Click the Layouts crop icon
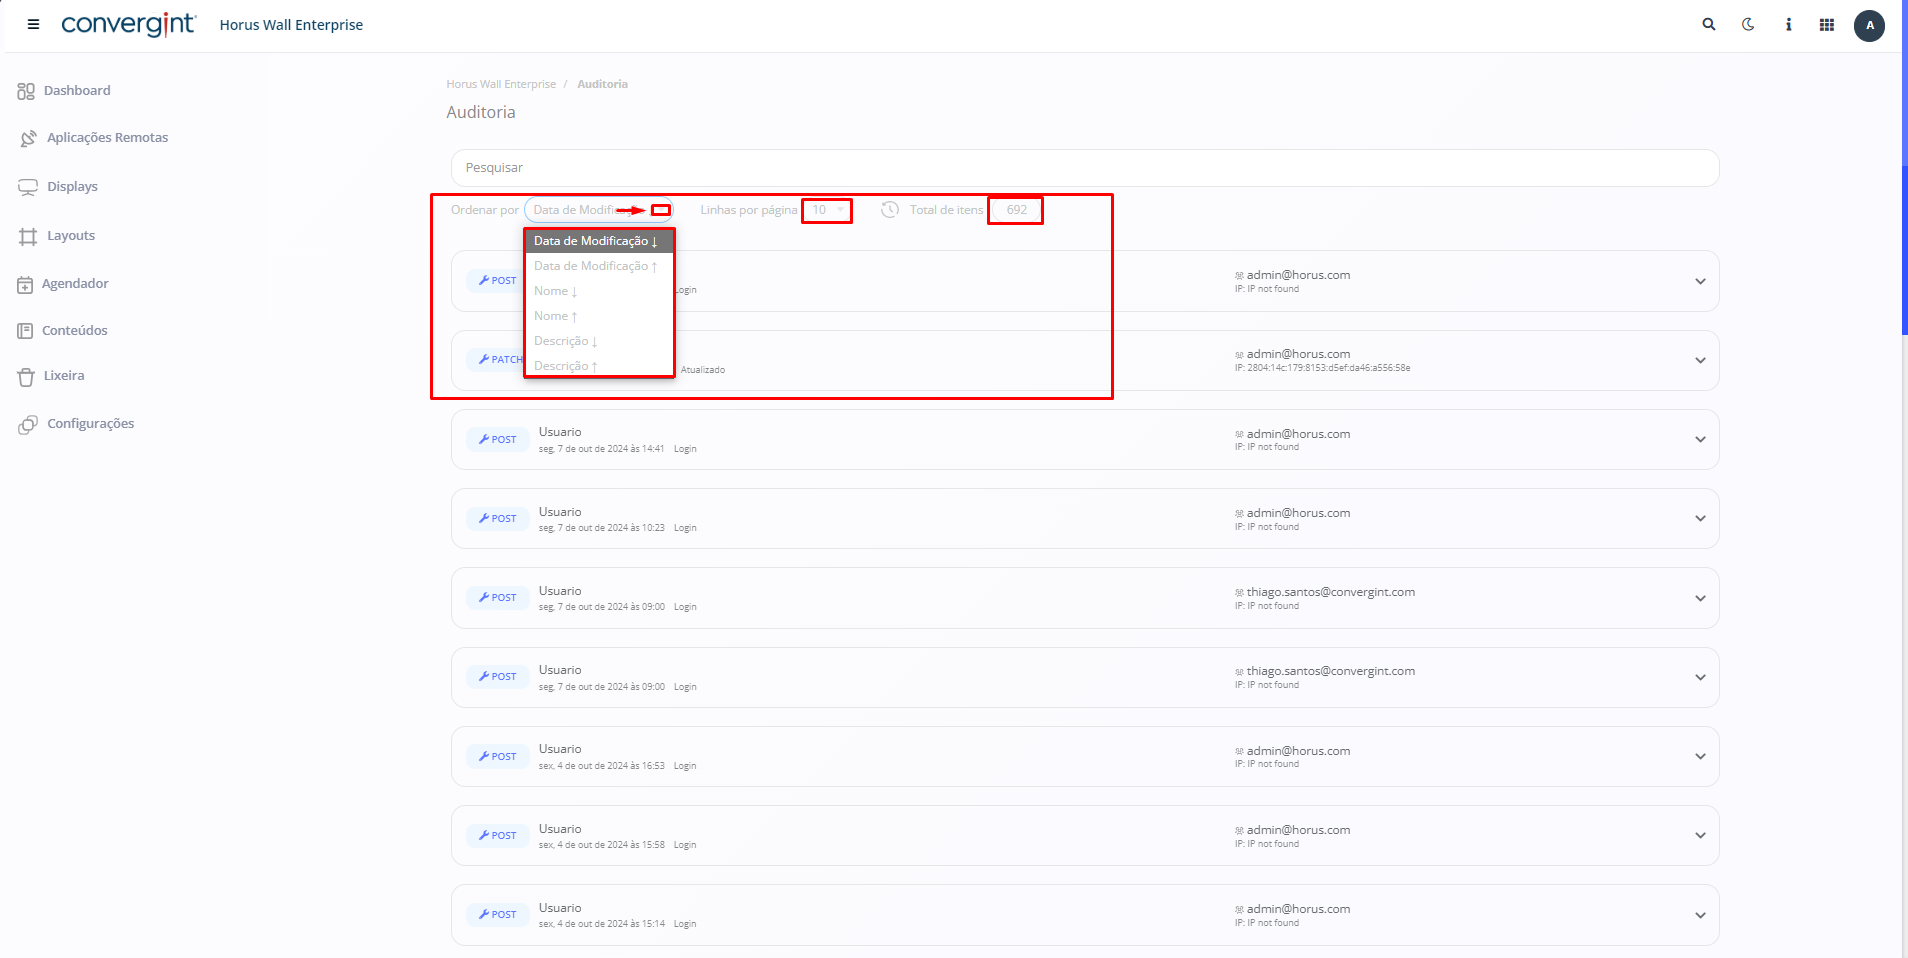The height and width of the screenshot is (958, 1908). pos(28,237)
